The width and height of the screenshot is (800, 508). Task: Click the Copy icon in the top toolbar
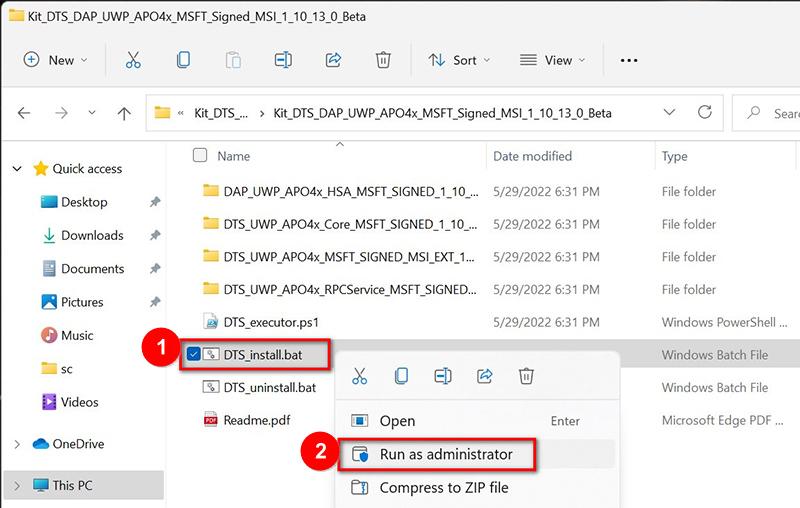tap(183, 60)
